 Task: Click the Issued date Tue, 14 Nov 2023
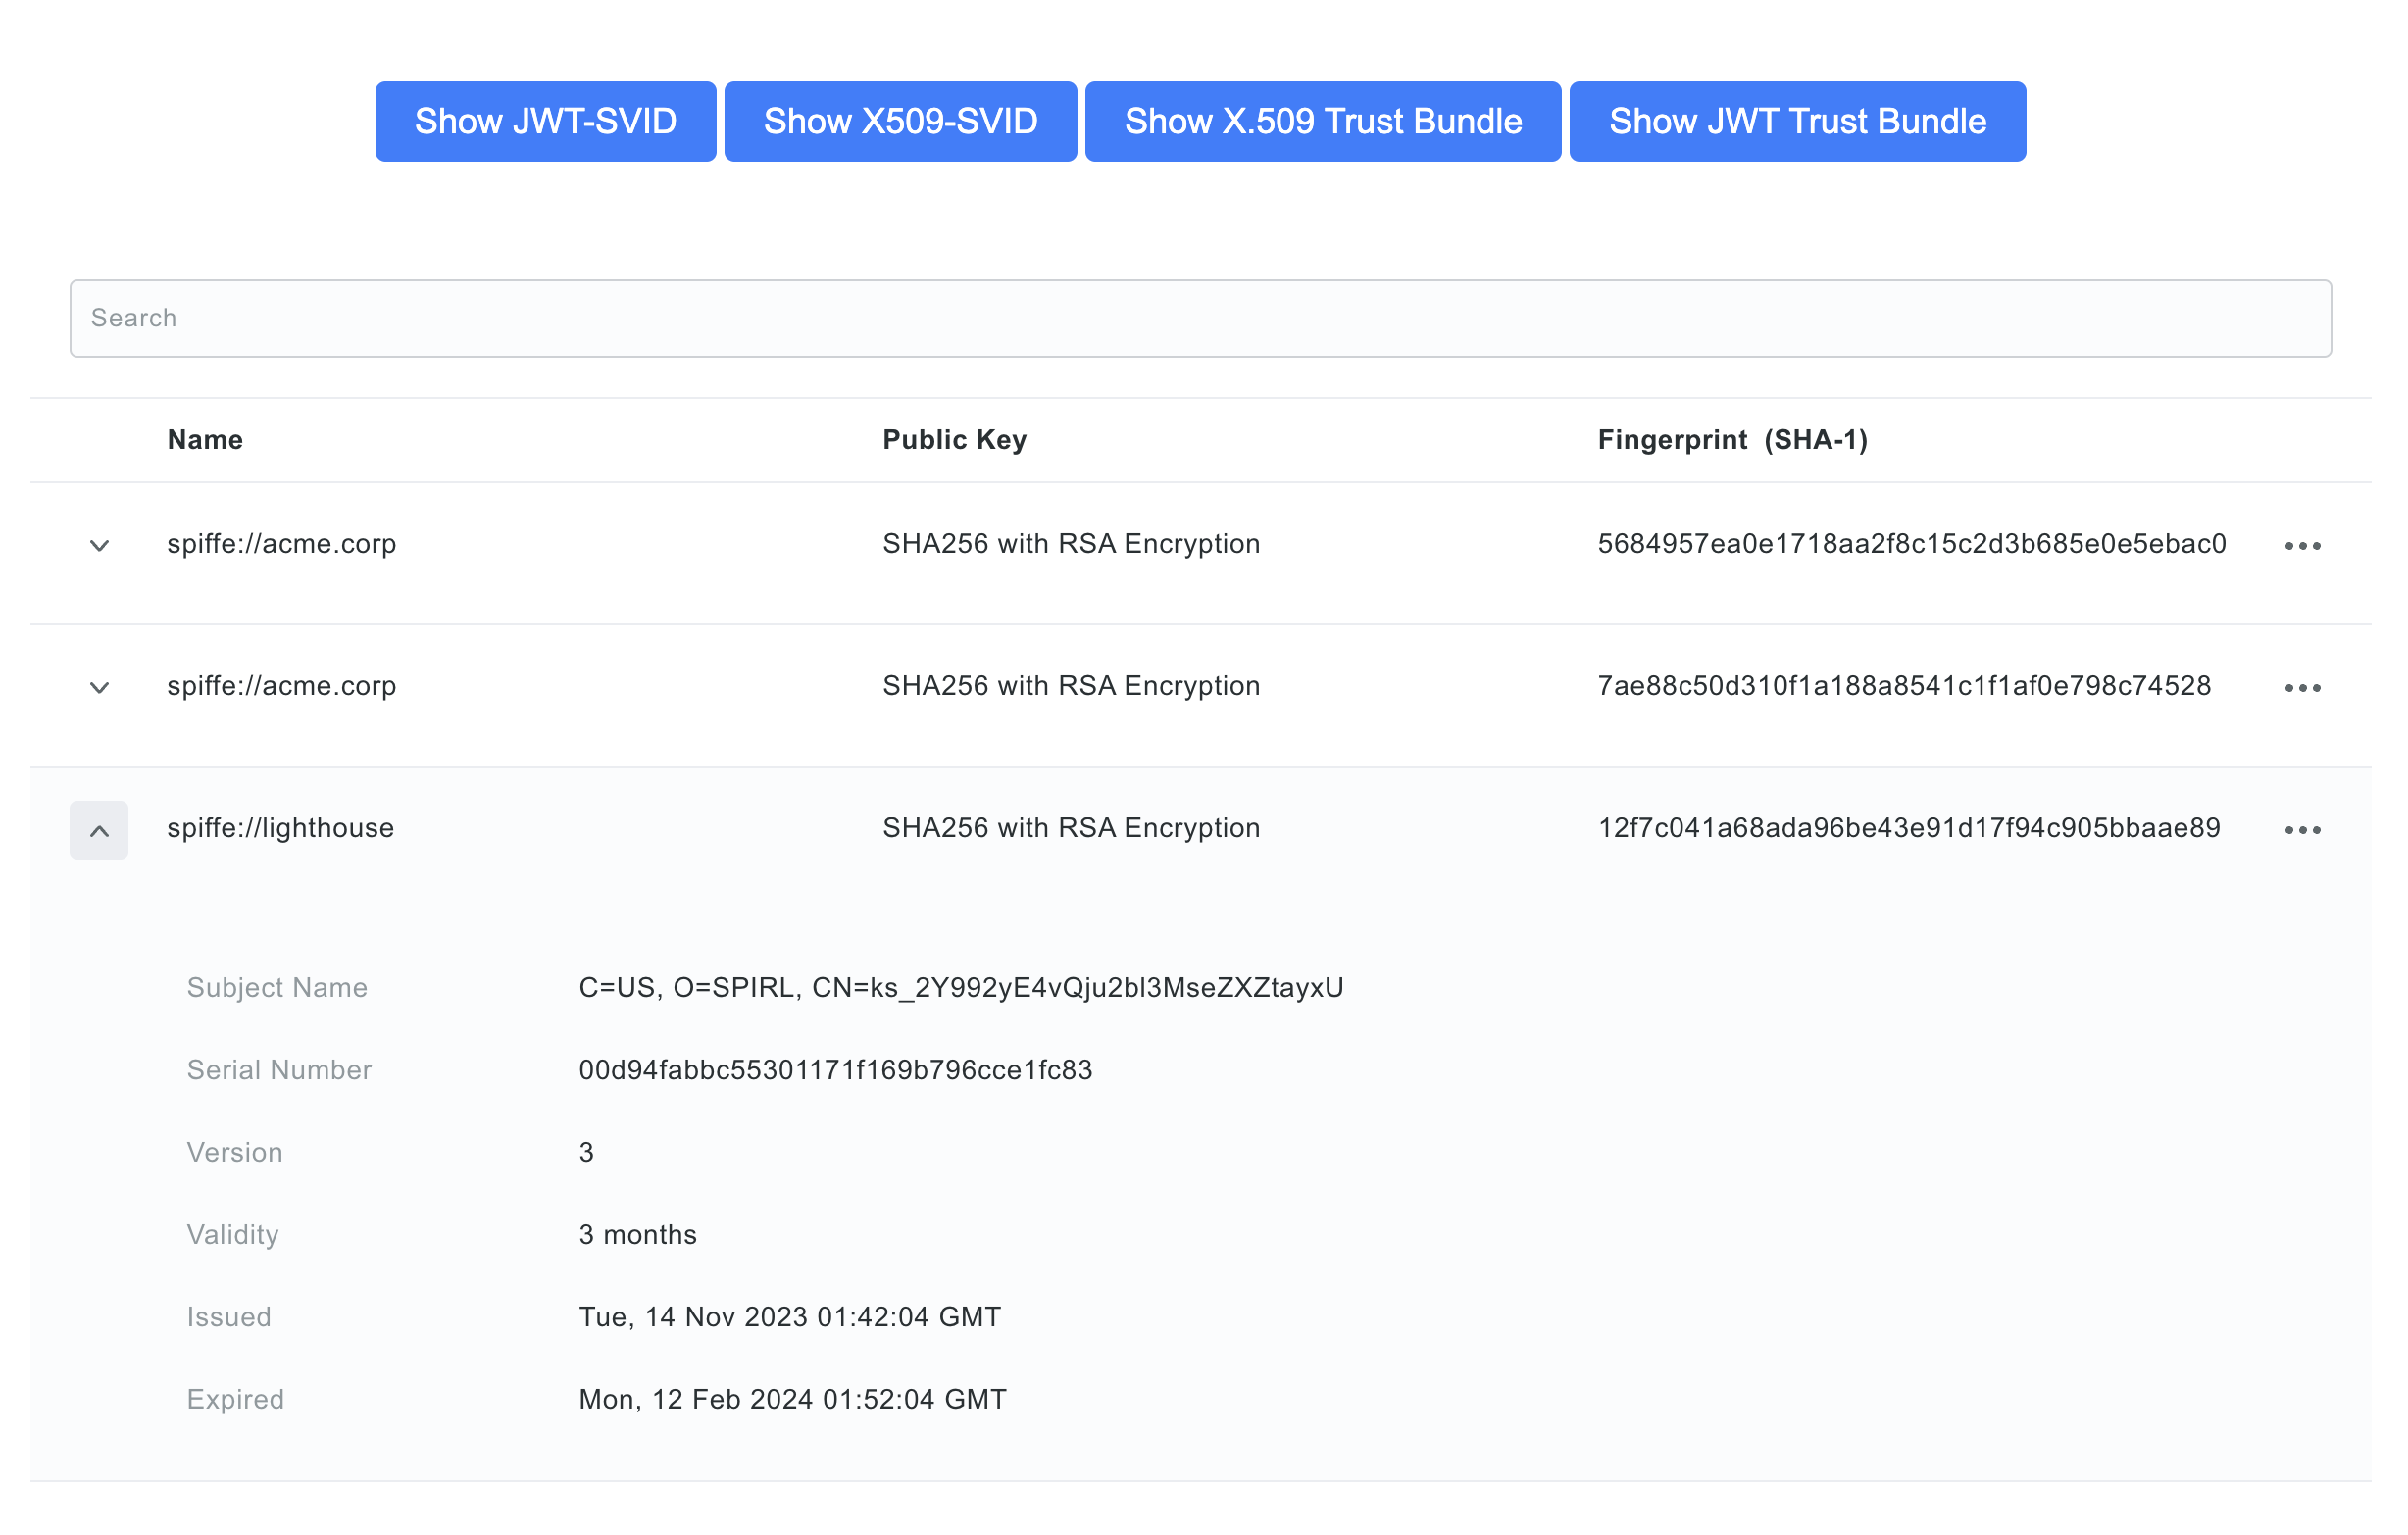point(789,1317)
